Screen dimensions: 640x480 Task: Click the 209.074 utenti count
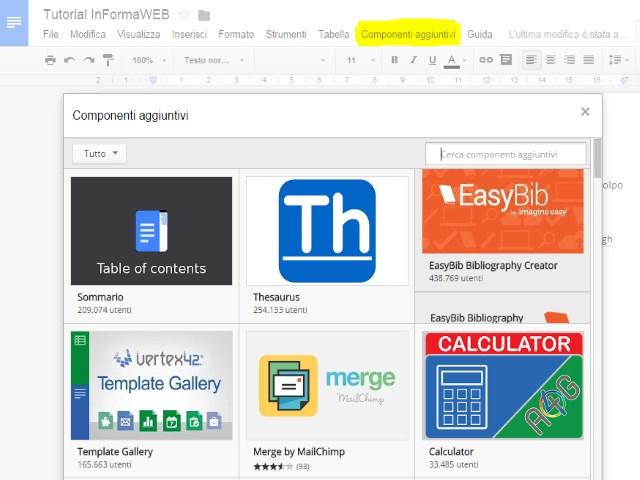(x=104, y=310)
